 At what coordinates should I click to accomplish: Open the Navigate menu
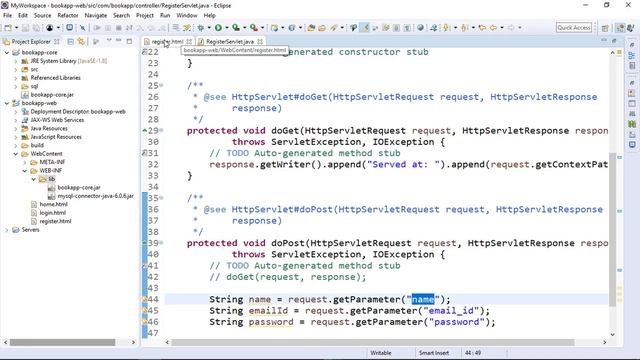click(x=96, y=16)
